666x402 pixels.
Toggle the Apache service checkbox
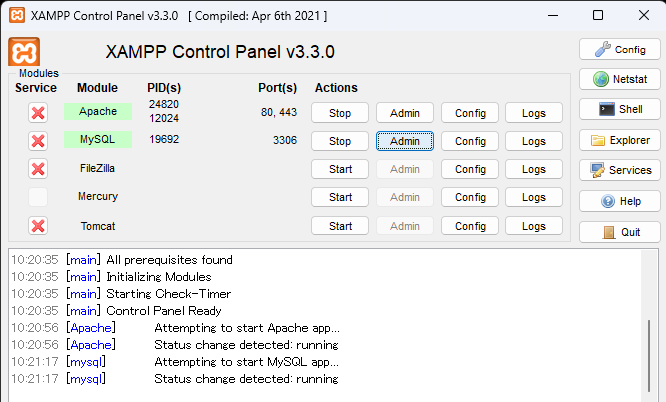pyautogui.click(x=38, y=113)
